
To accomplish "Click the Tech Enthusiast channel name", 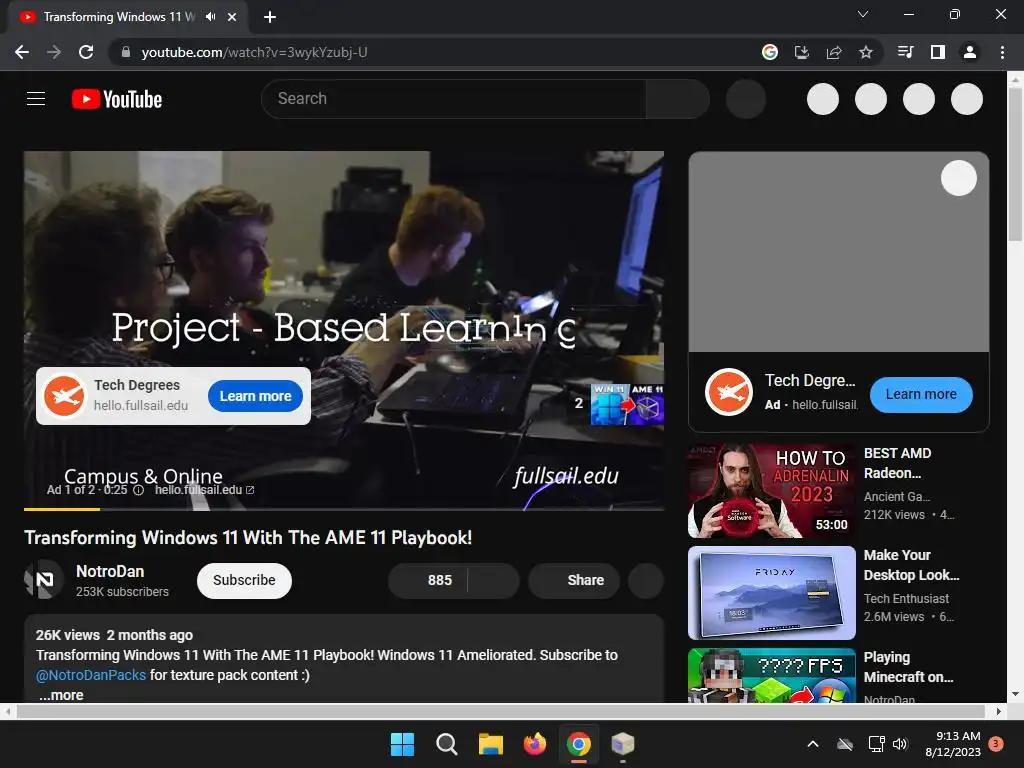I will [906, 599].
